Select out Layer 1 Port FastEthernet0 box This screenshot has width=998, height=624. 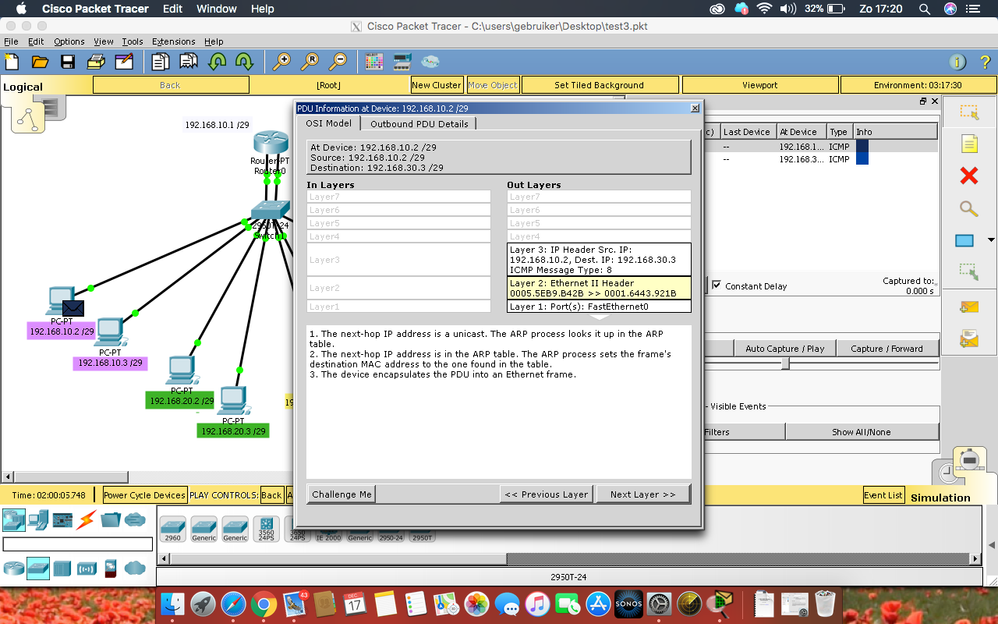coord(599,306)
